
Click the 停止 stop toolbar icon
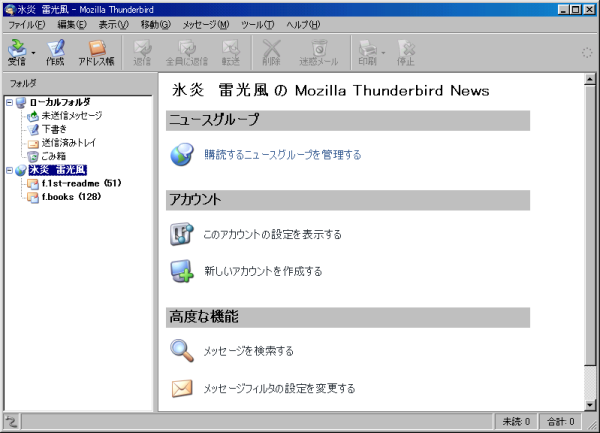point(406,52)
